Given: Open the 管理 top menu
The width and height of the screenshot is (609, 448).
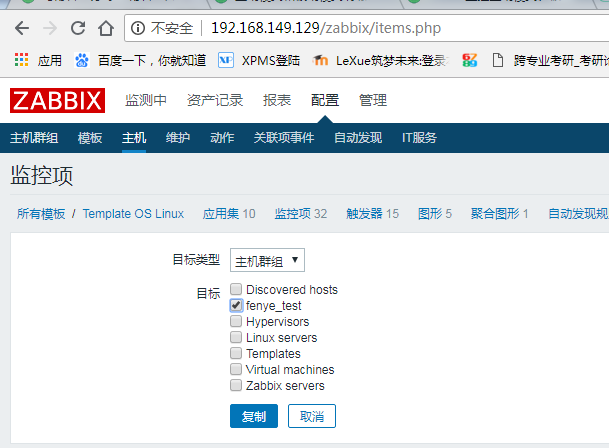Looking at the screenshot, I should [373, 100].
